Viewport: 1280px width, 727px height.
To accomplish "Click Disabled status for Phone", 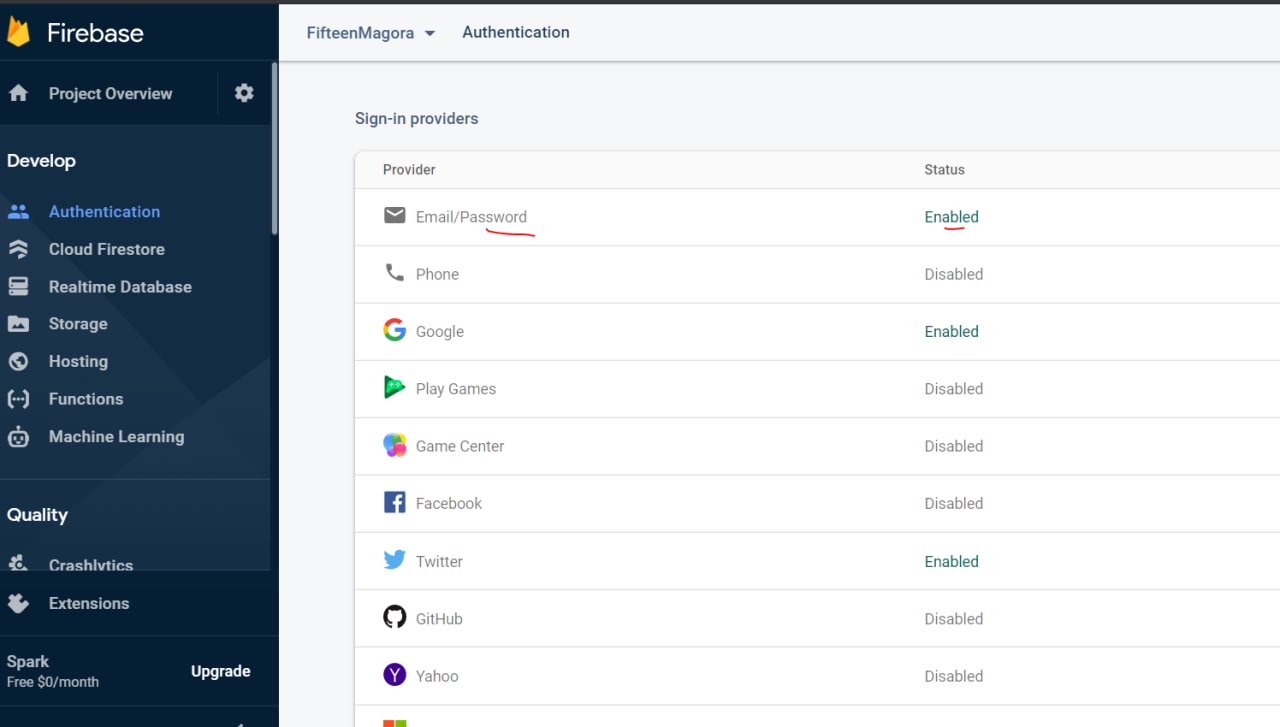I will pos(953,274).
